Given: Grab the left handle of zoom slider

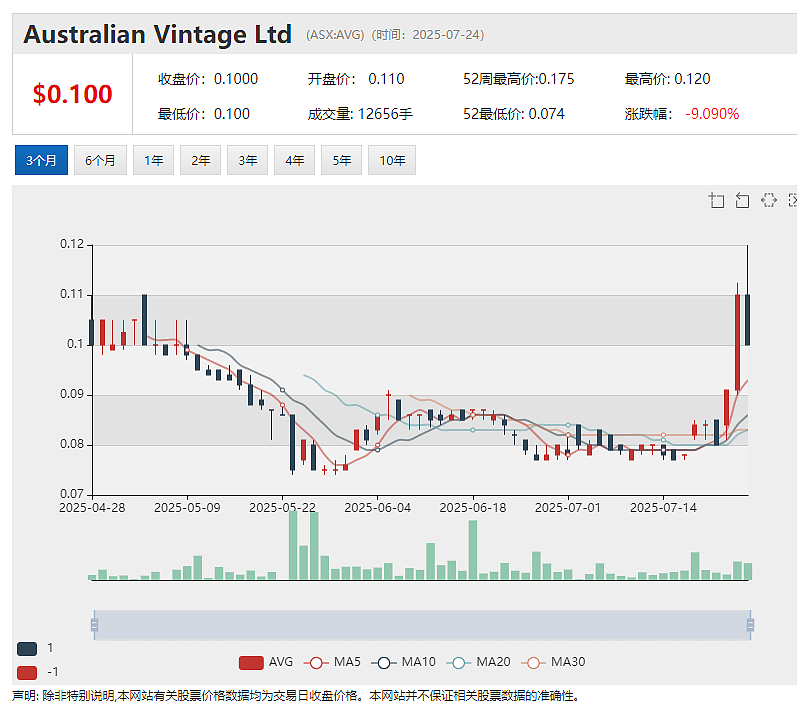Looking at the screenshot, I should (94, 625).
